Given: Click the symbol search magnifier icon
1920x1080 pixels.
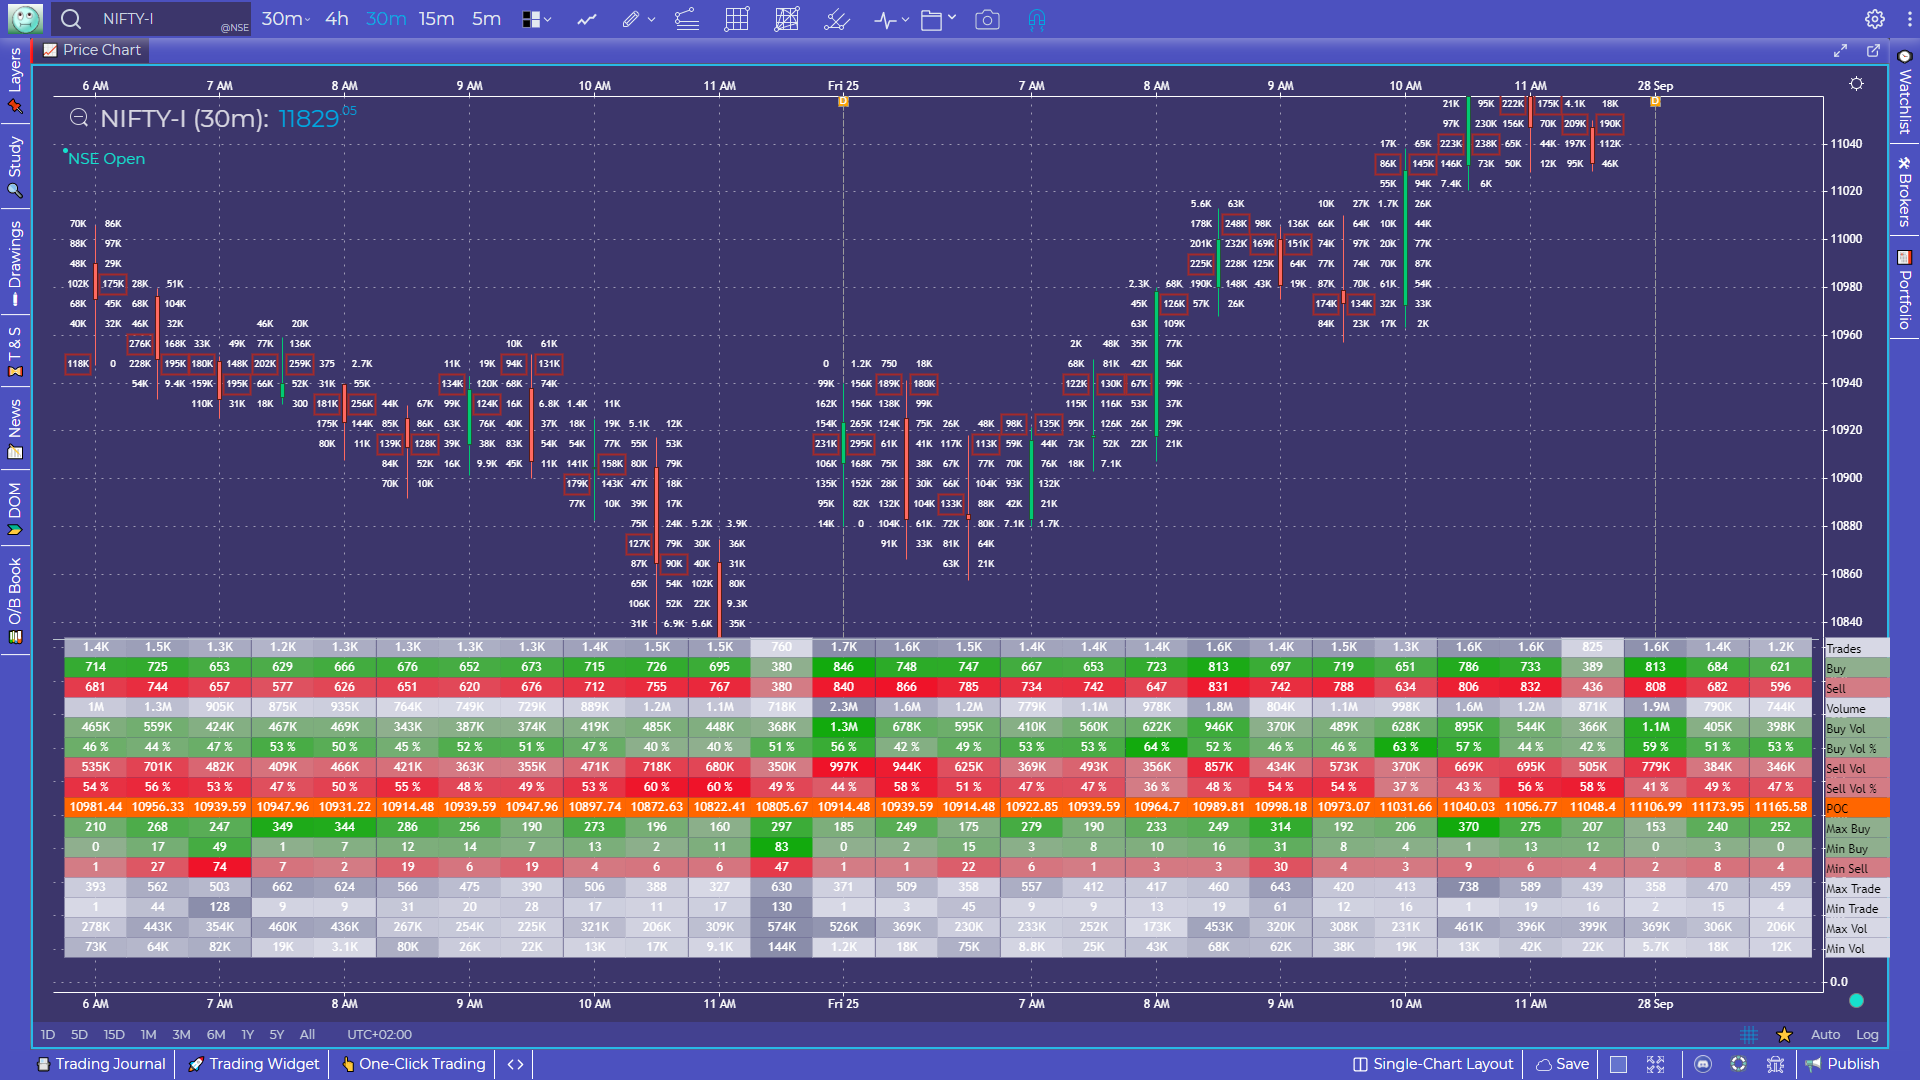Looking at the screenshot, I should [71, 19].
